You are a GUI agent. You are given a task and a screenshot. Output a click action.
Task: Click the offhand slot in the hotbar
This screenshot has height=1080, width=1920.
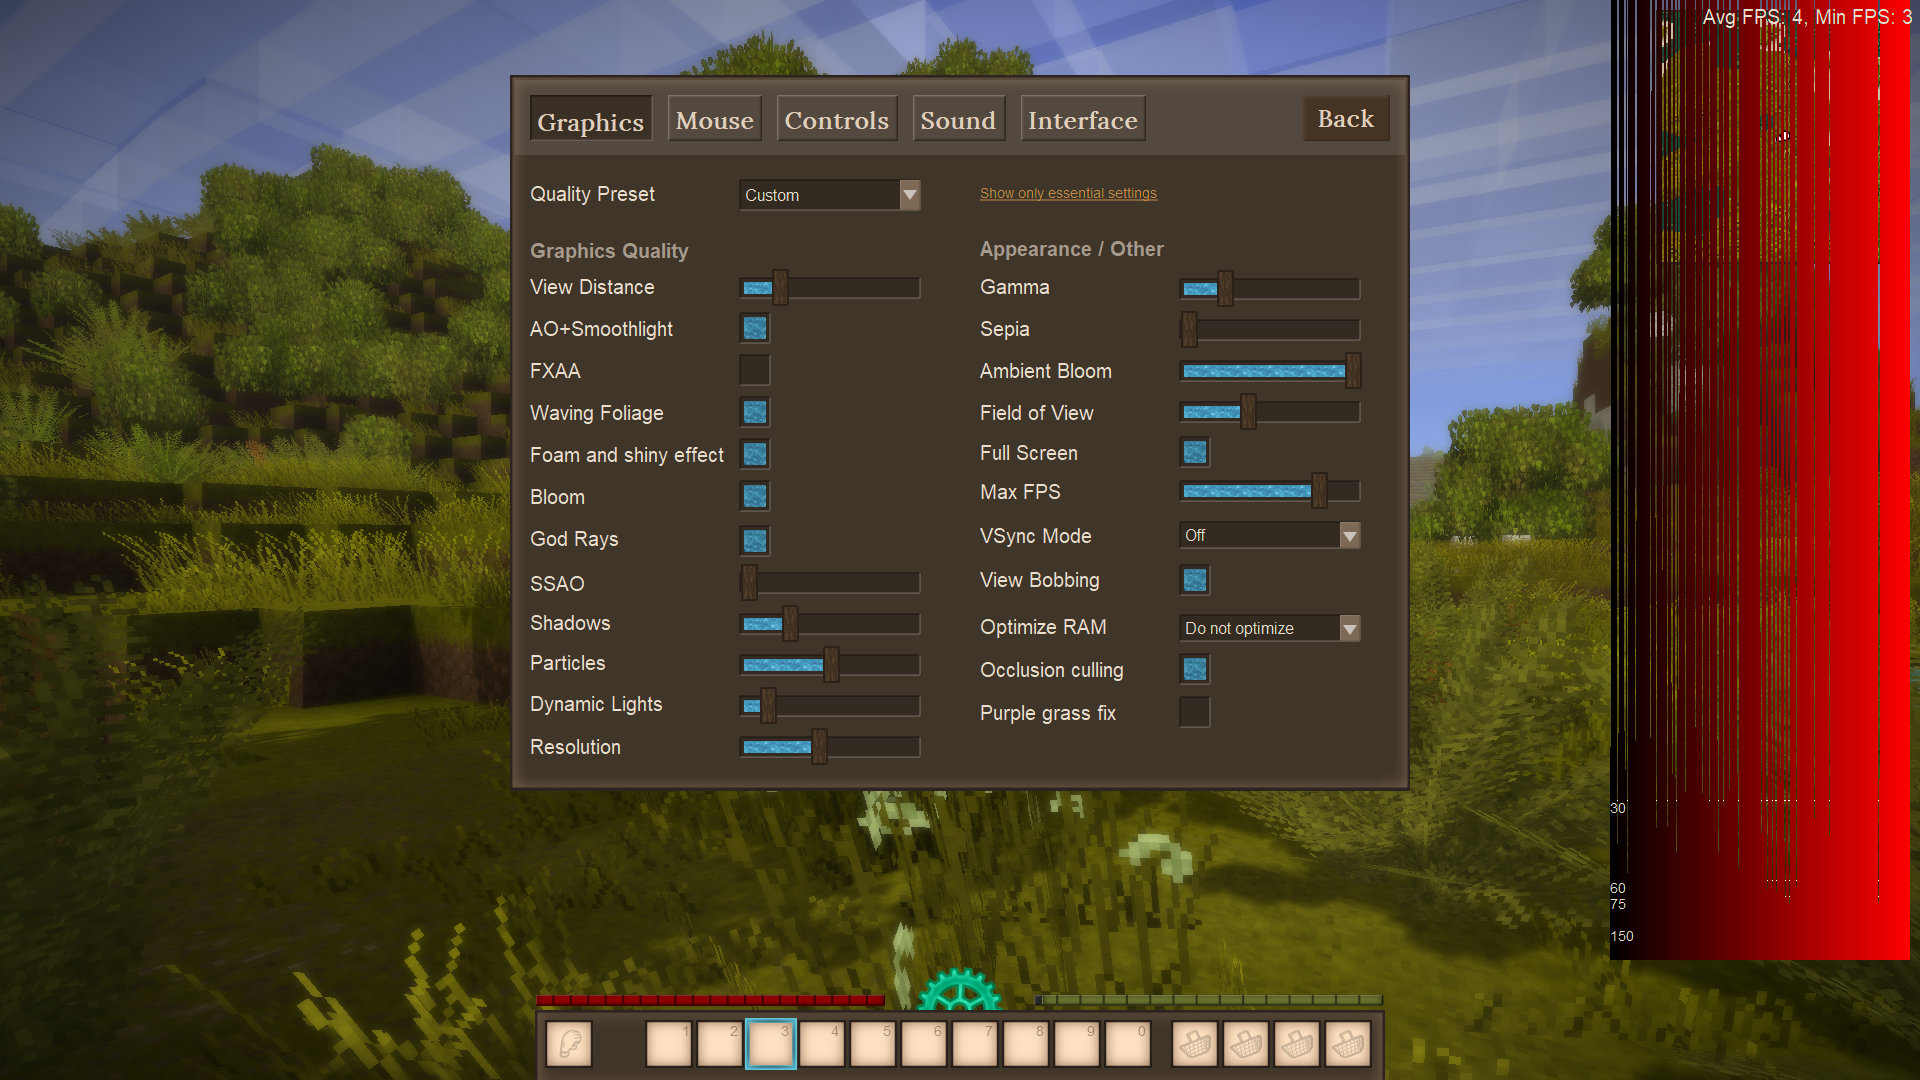569,1044
